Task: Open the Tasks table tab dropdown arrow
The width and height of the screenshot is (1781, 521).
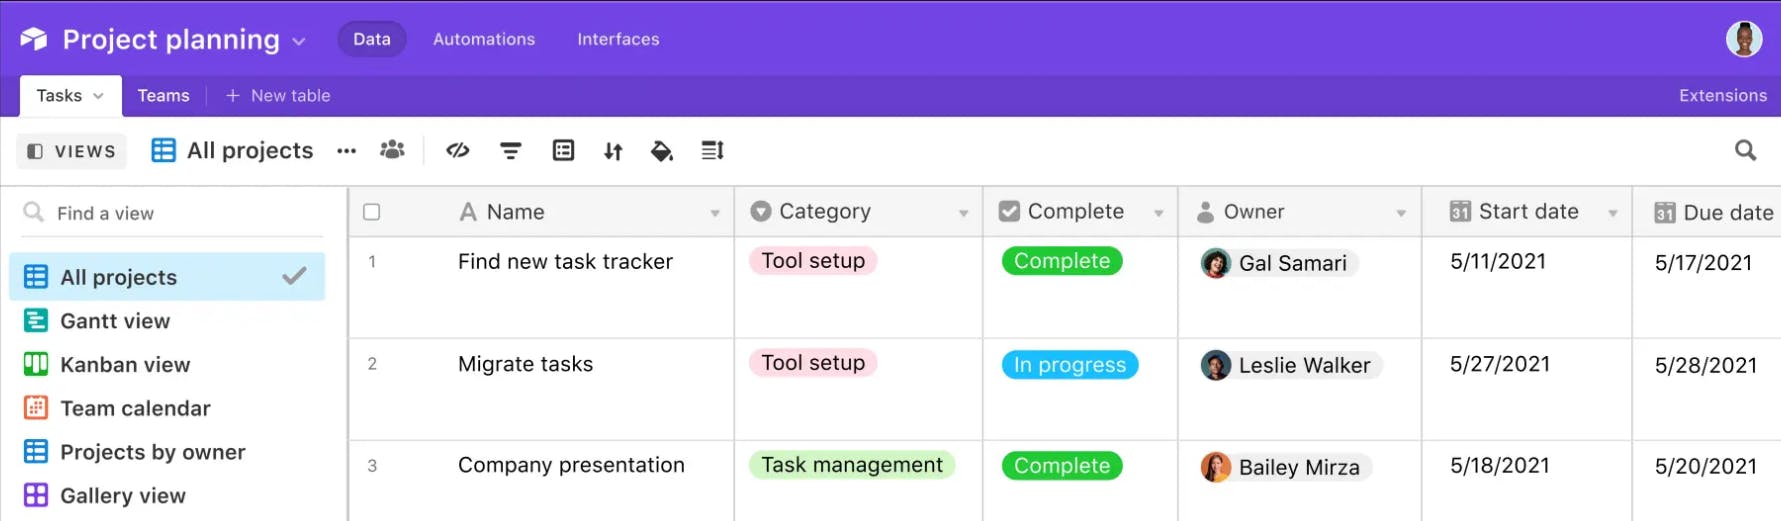Action: click(x=98, y=96)
